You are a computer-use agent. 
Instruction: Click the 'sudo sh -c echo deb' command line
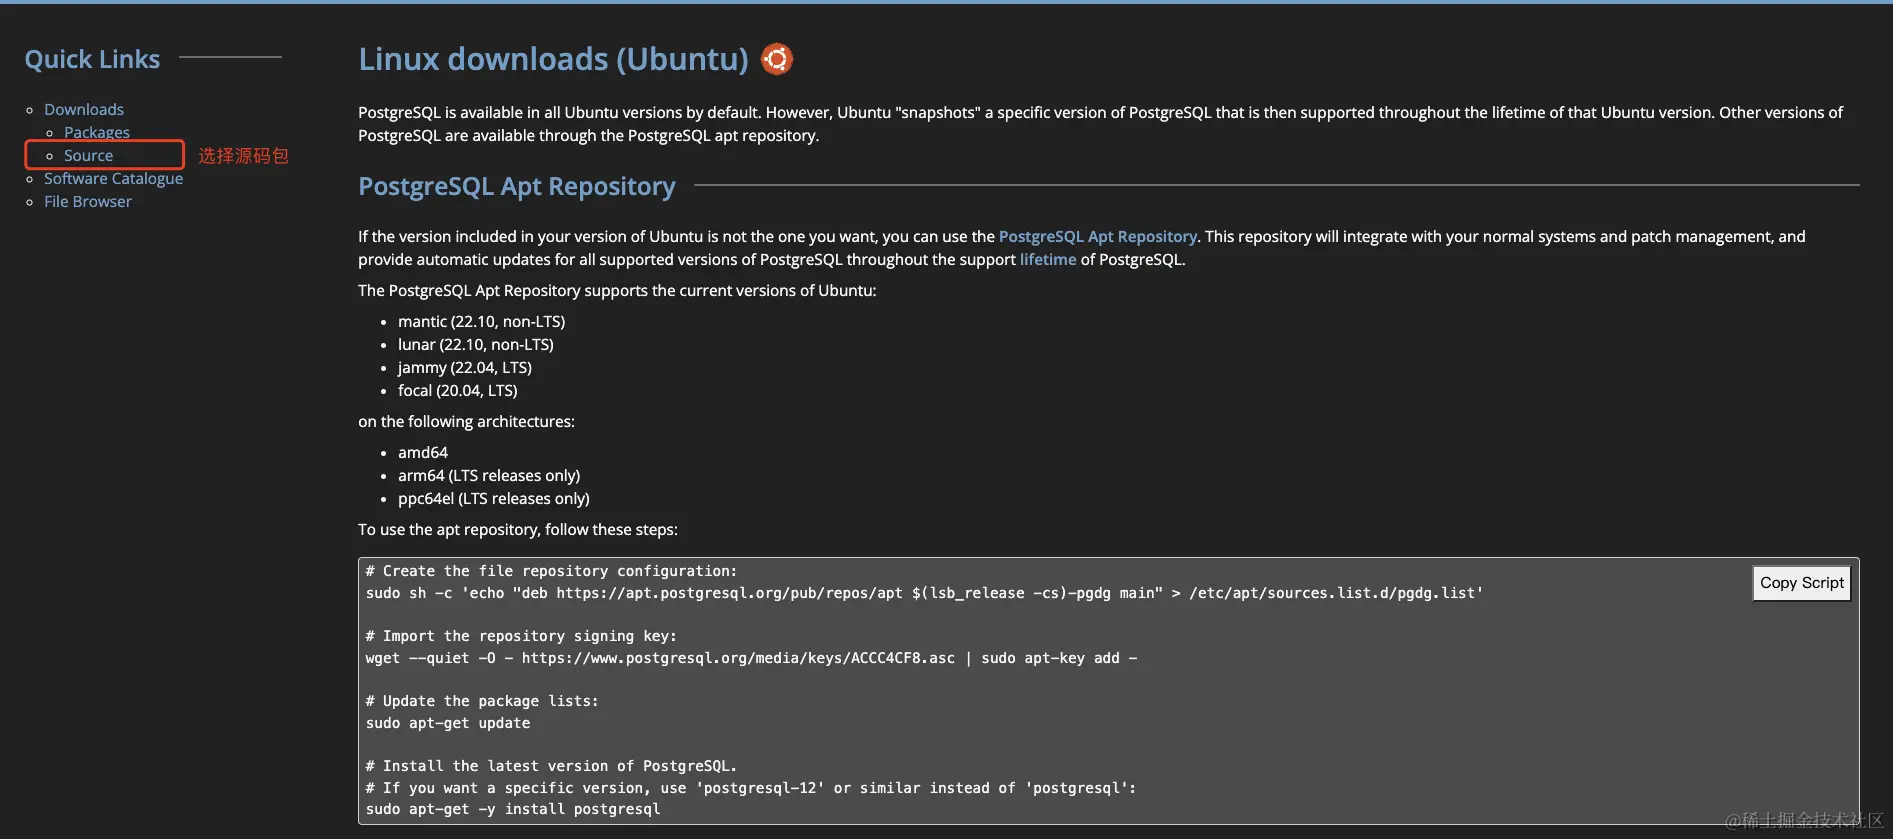924,593
